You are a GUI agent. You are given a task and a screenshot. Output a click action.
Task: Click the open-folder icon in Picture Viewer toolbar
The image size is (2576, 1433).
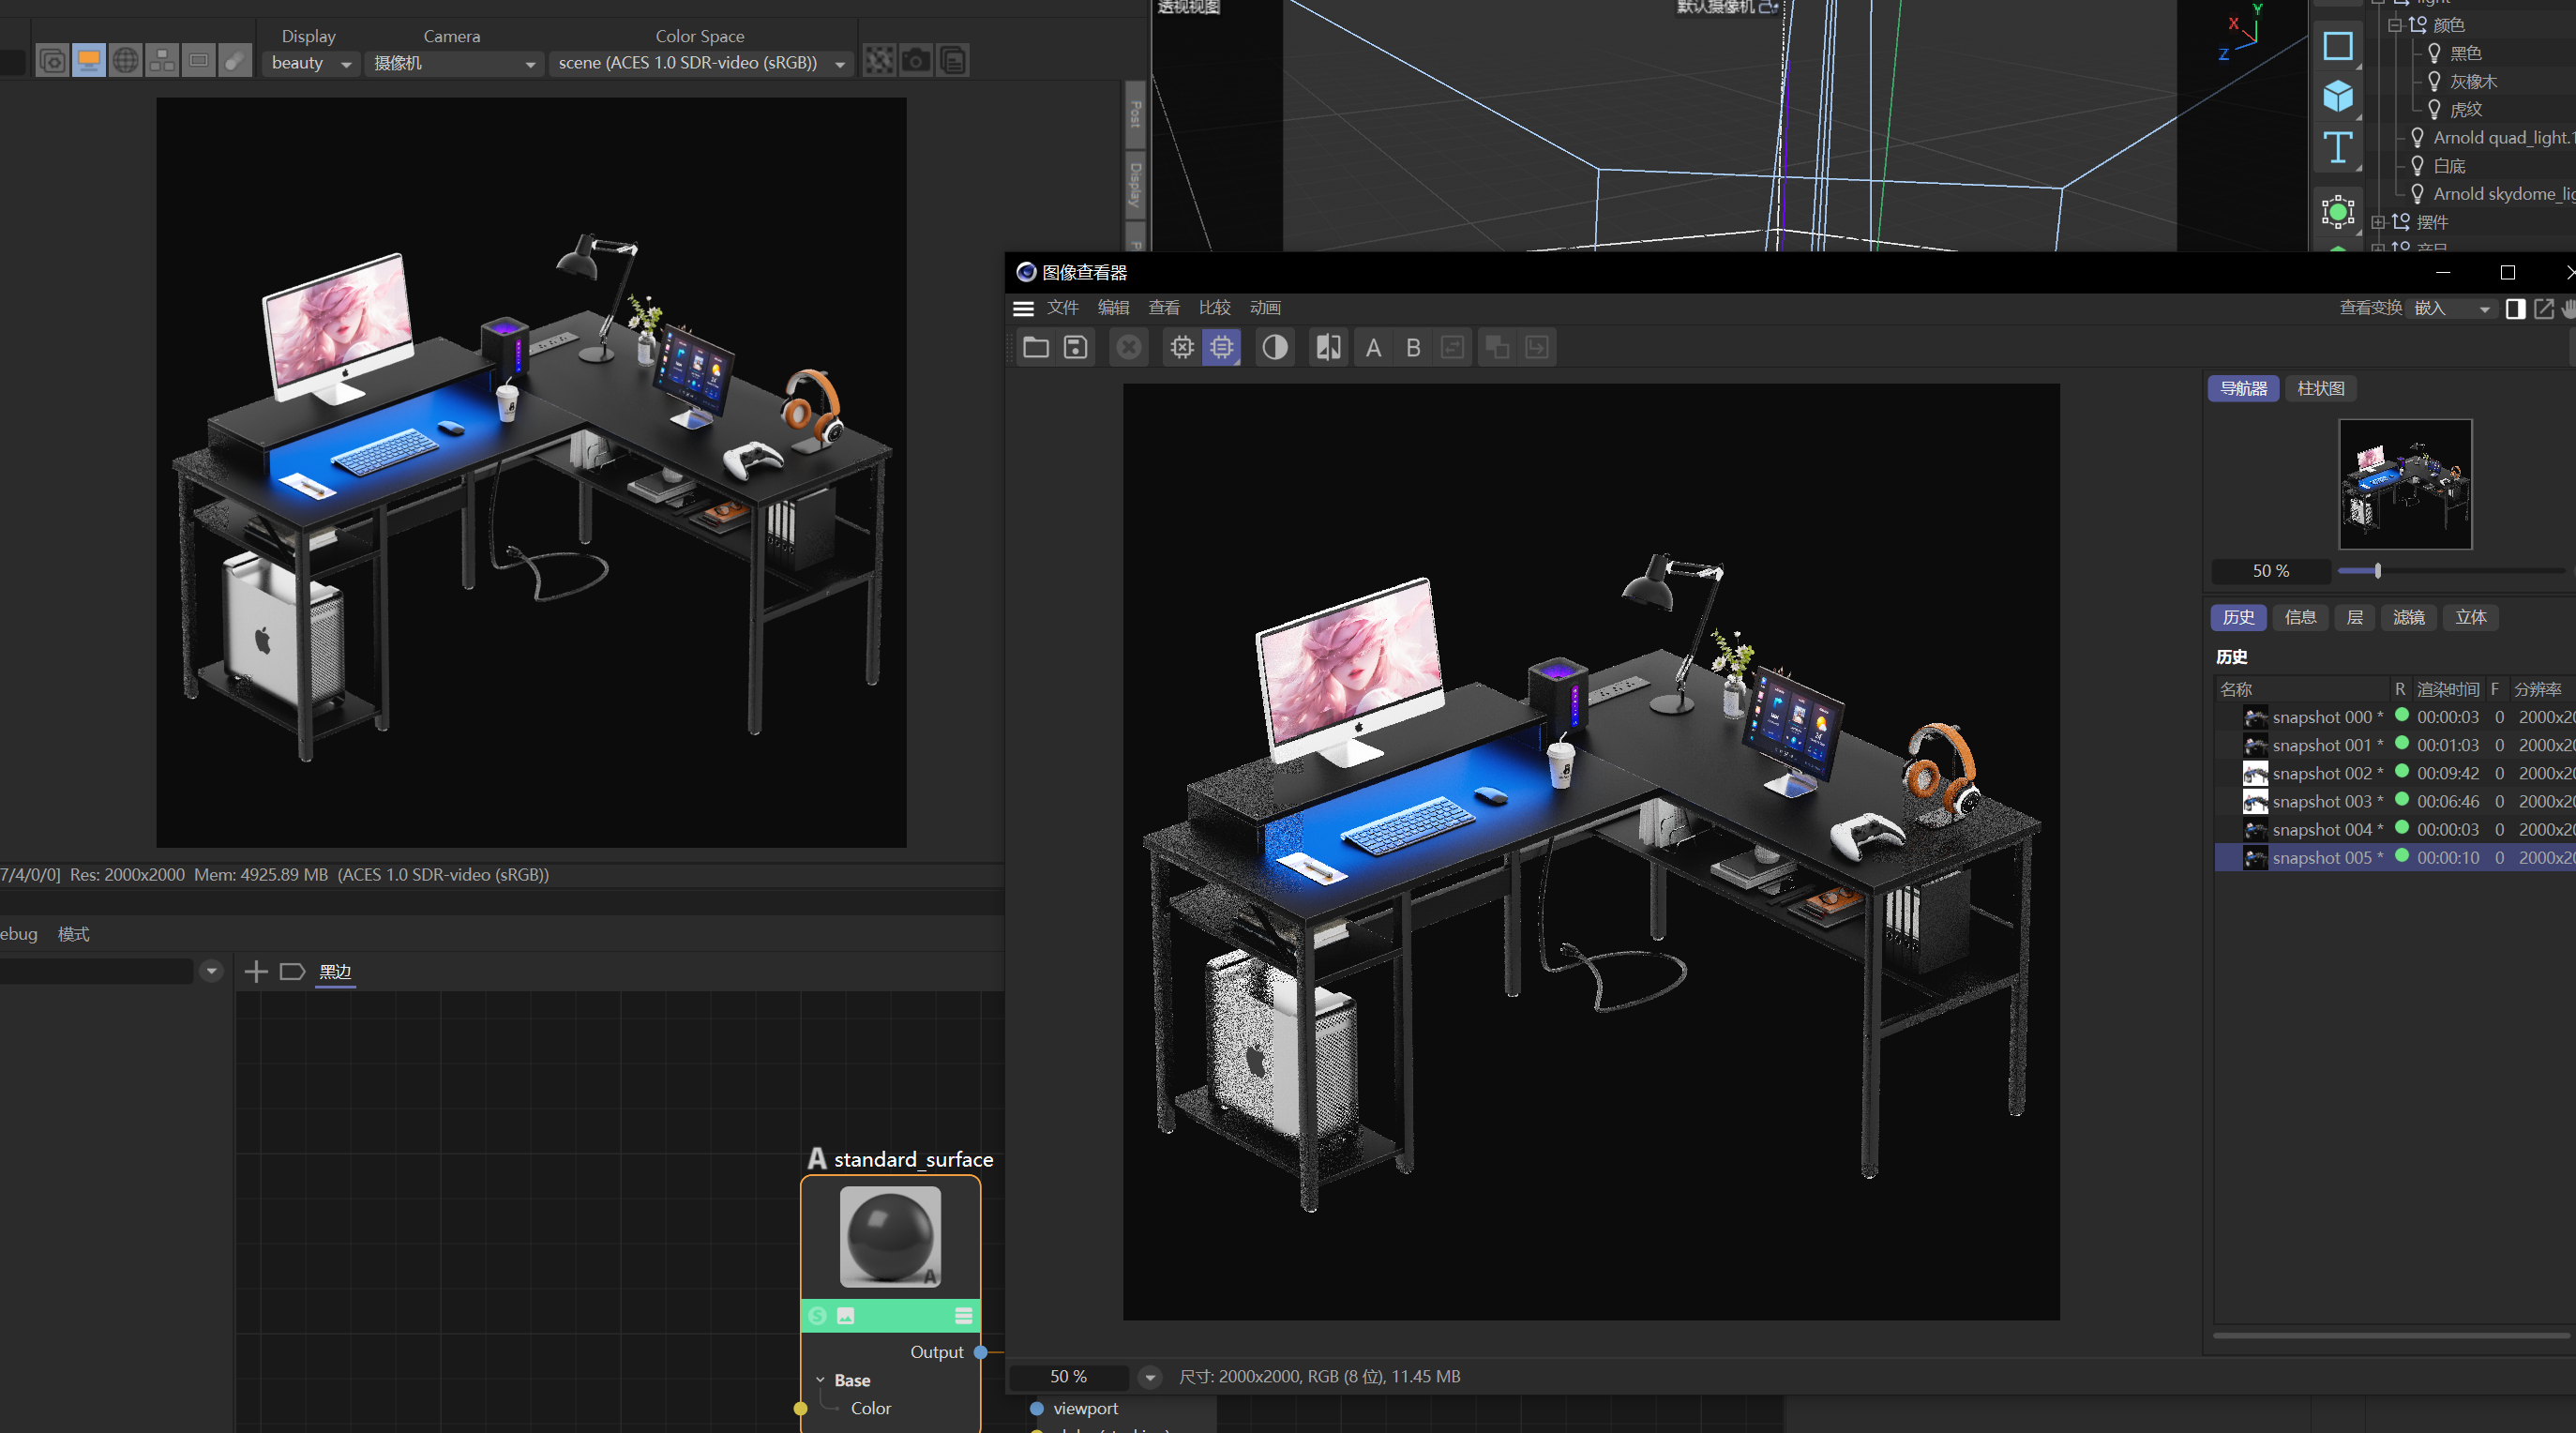click(1036, 347)
